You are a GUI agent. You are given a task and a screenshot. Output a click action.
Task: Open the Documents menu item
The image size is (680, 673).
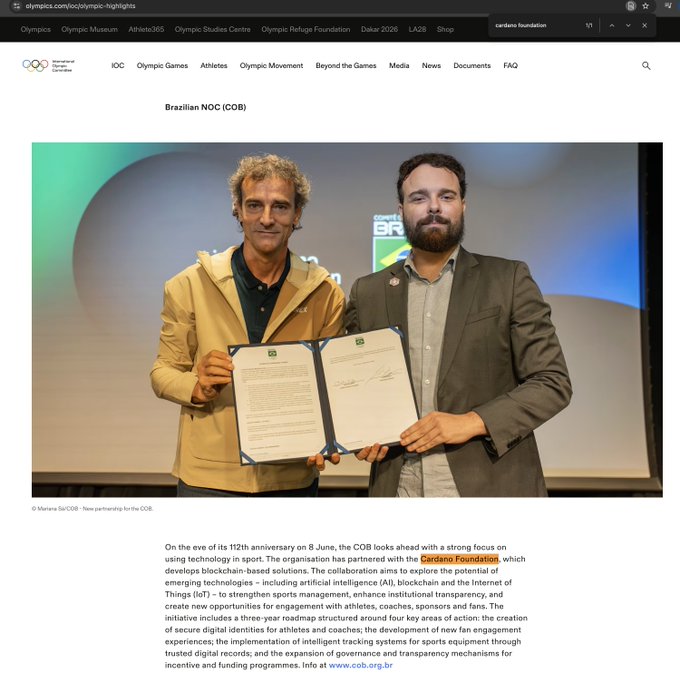[x=472, y=65]
